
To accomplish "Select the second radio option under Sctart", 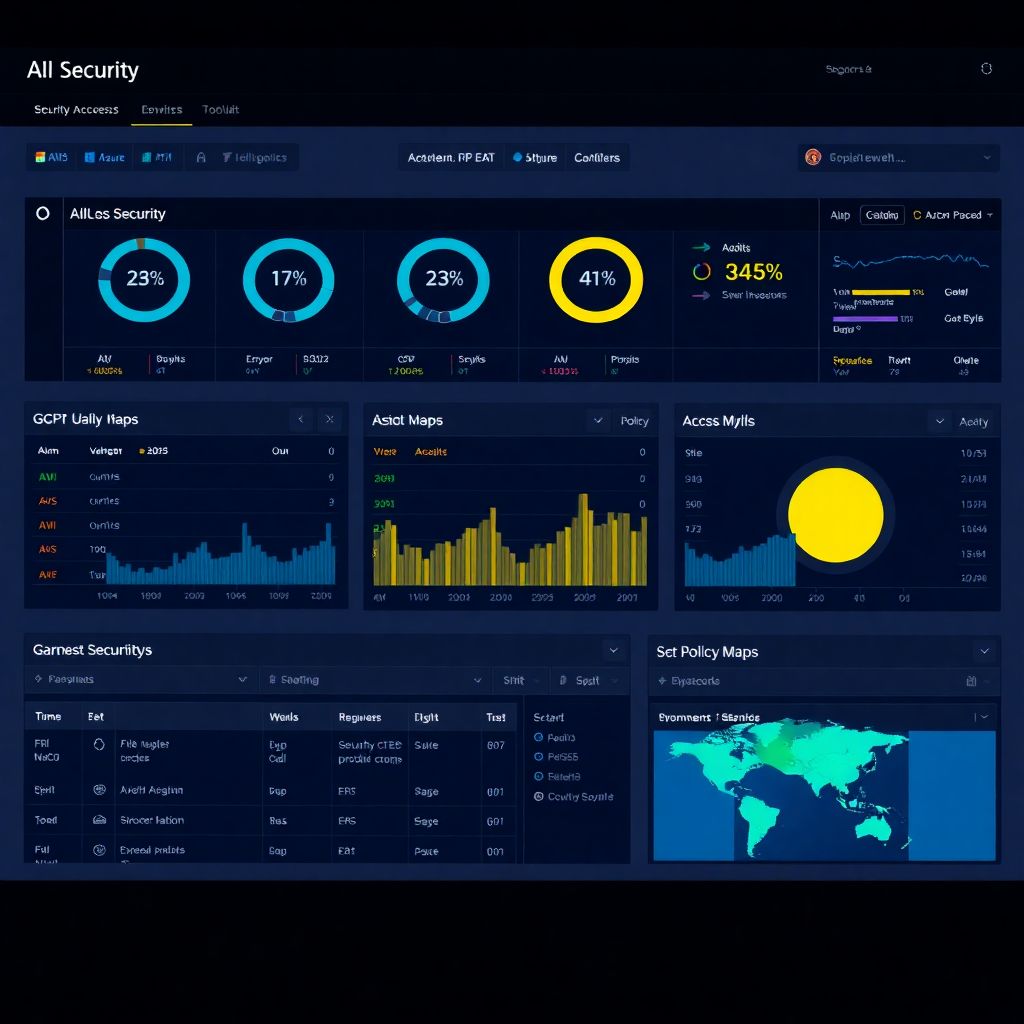I will tap(539, 757).
